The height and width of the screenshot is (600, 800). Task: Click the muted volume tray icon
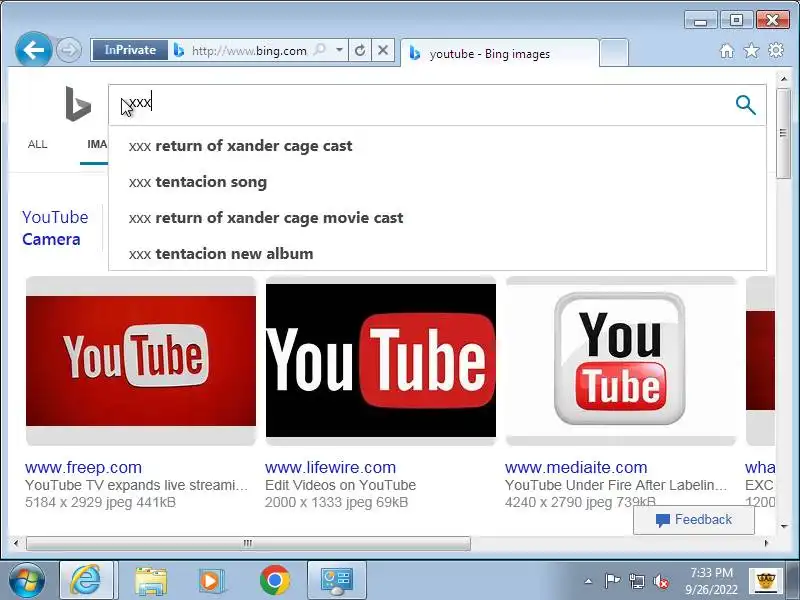pyautogui.click(x=661, y=581)
